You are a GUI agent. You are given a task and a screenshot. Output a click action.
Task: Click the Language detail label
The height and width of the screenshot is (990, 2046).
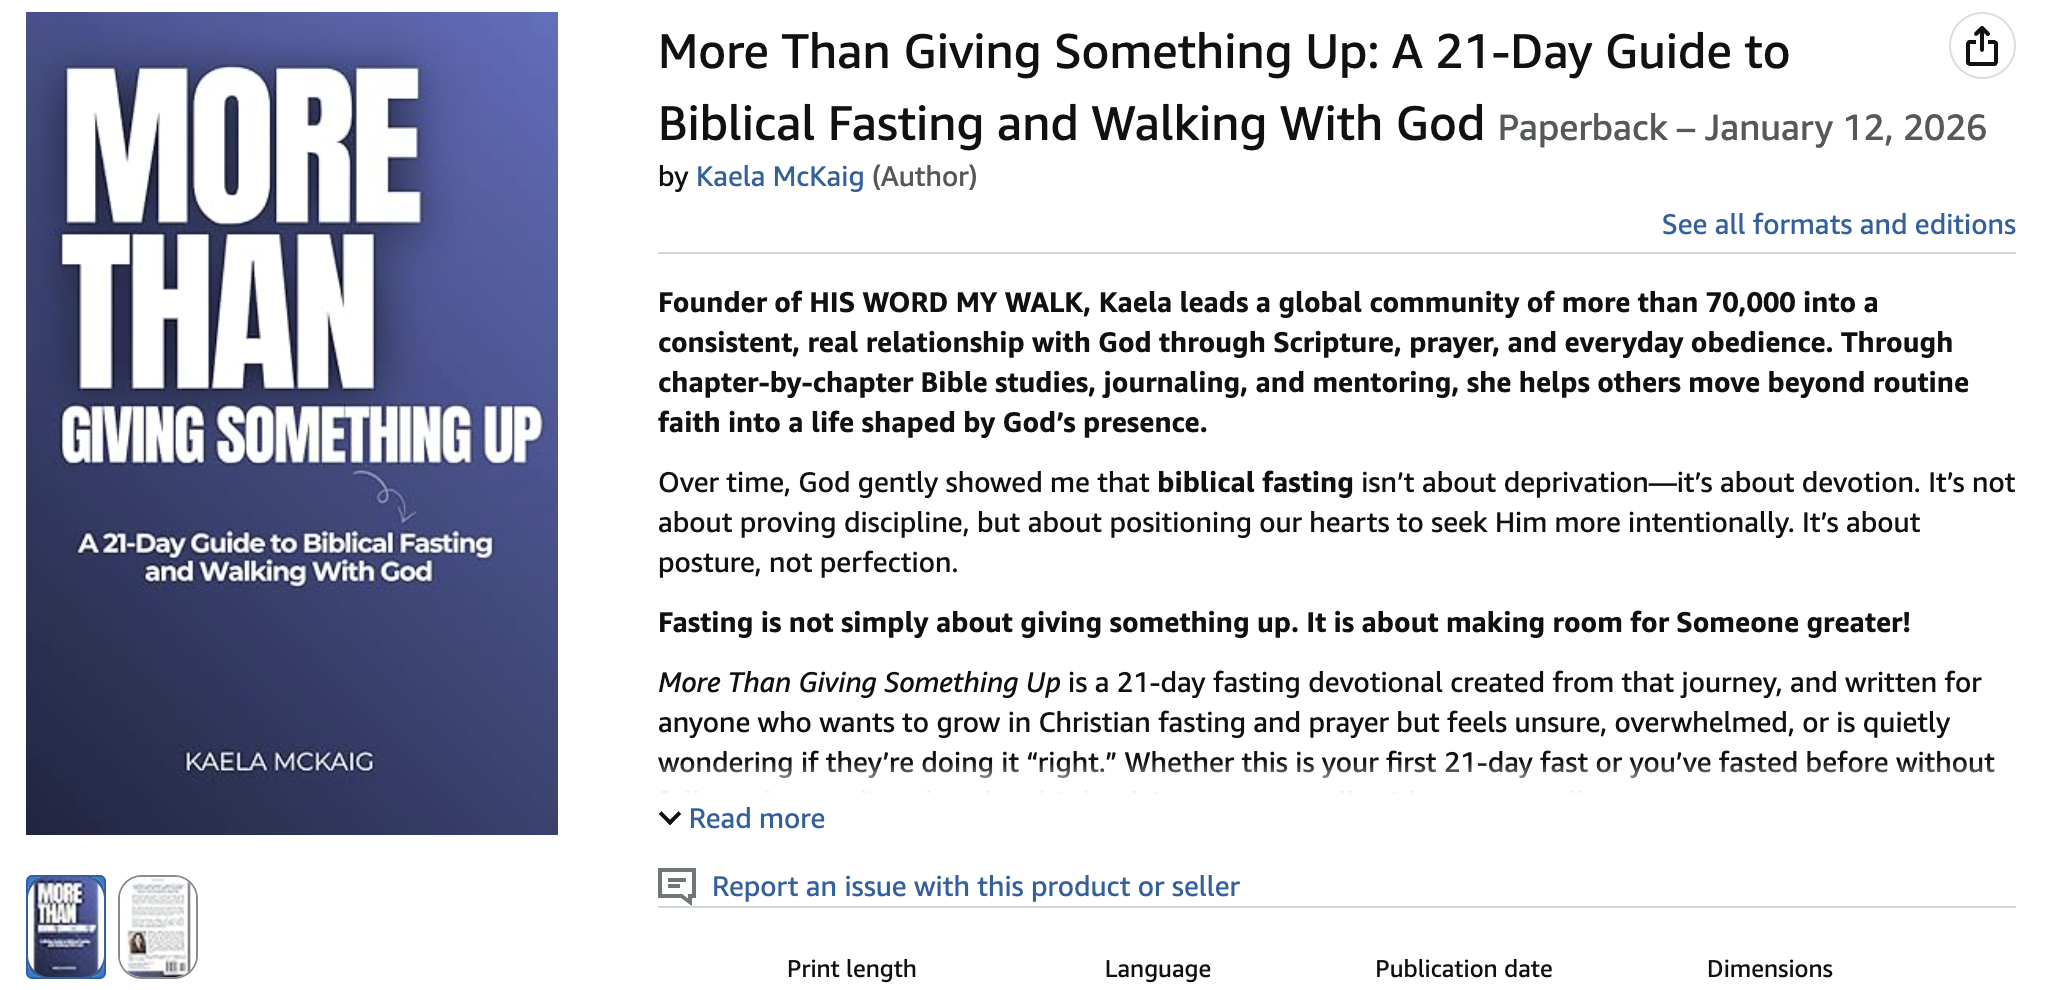[1157, 968]
